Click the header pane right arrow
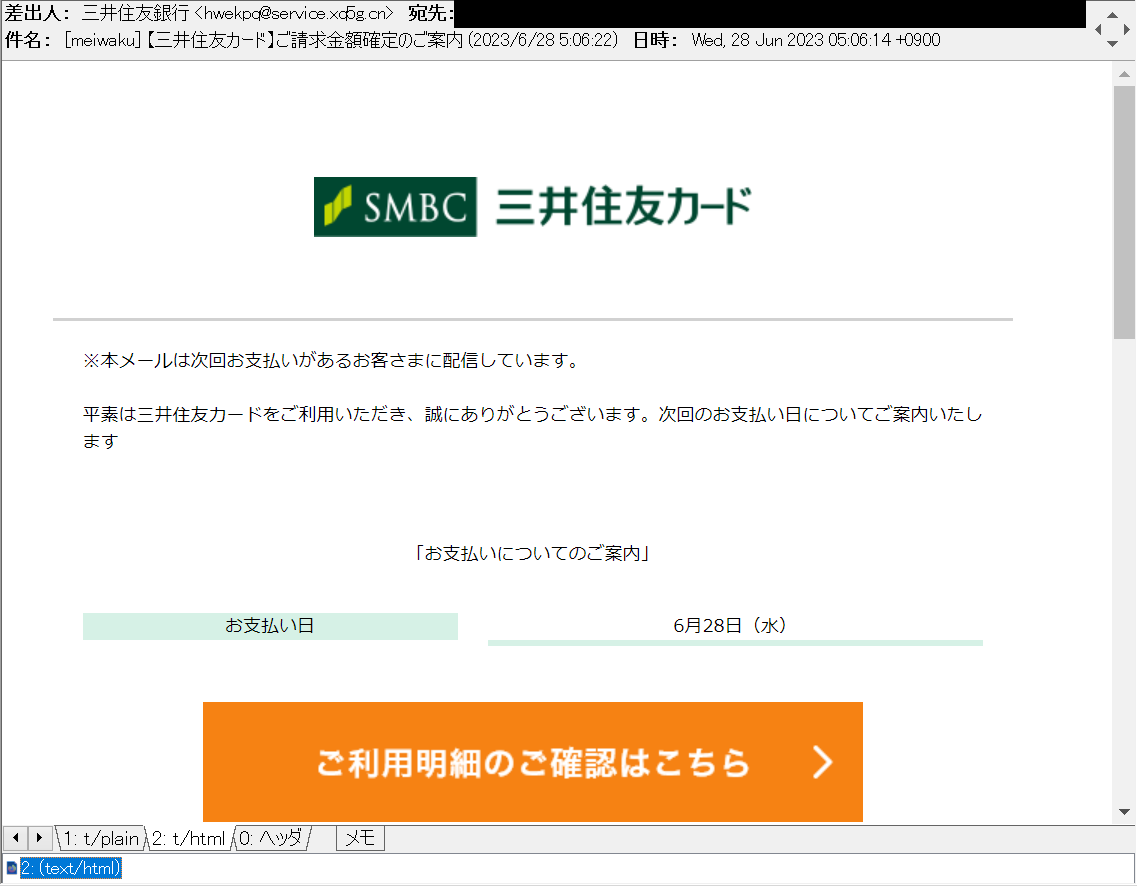 (x=1127, y=29)
